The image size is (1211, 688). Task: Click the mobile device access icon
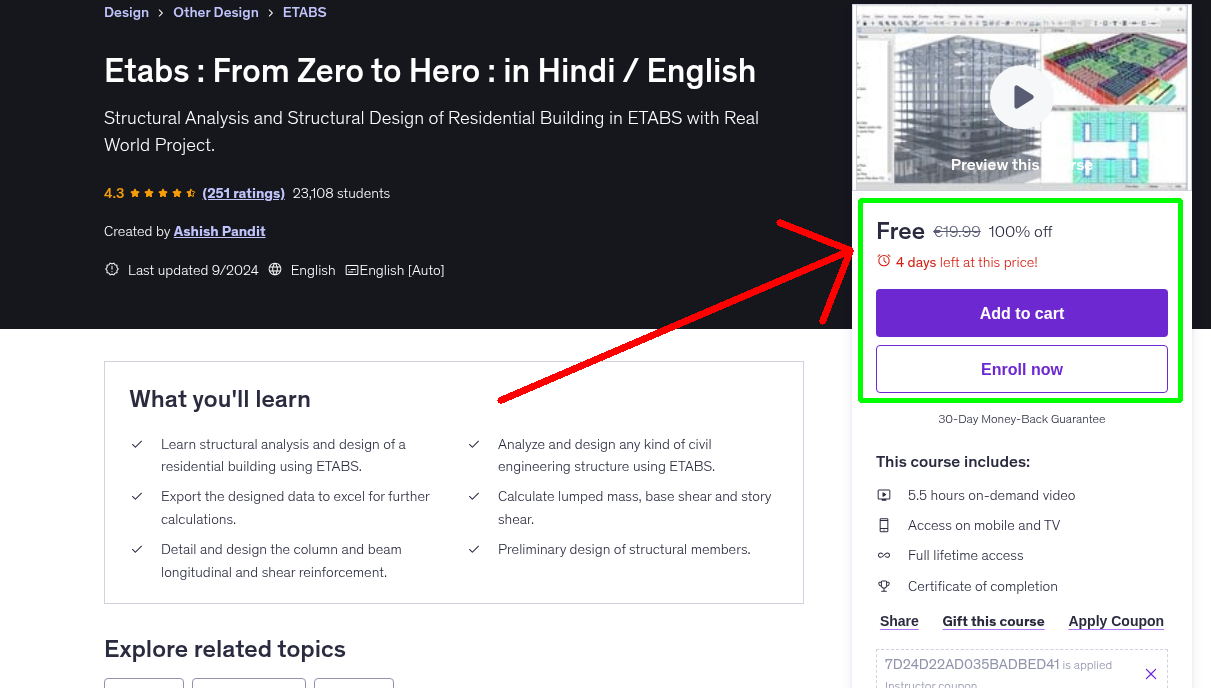884,525
